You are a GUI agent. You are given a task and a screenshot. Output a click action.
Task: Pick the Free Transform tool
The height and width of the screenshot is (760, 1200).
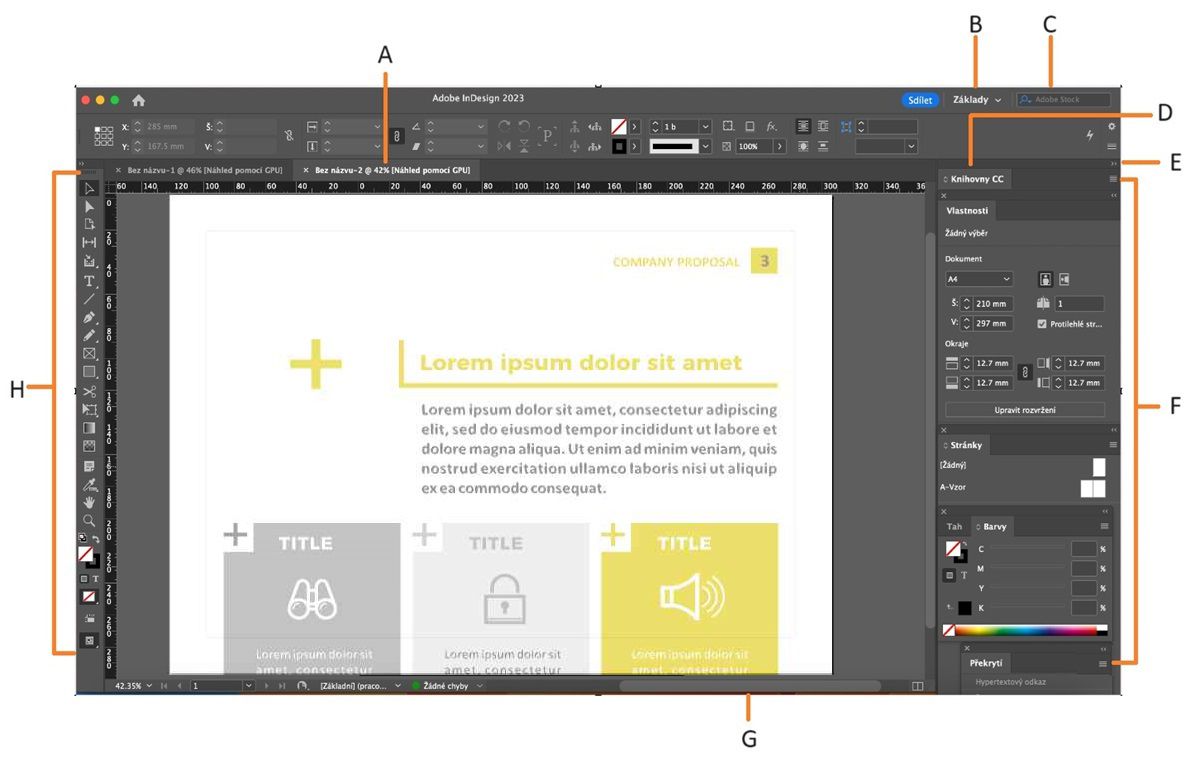pos(89,410)
